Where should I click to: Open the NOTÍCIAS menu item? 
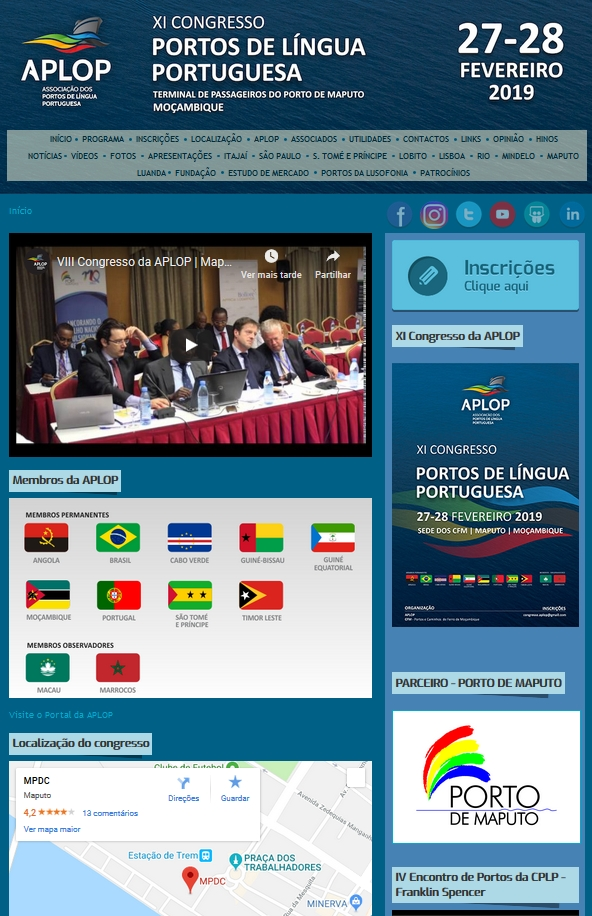[x=45, y=156]
